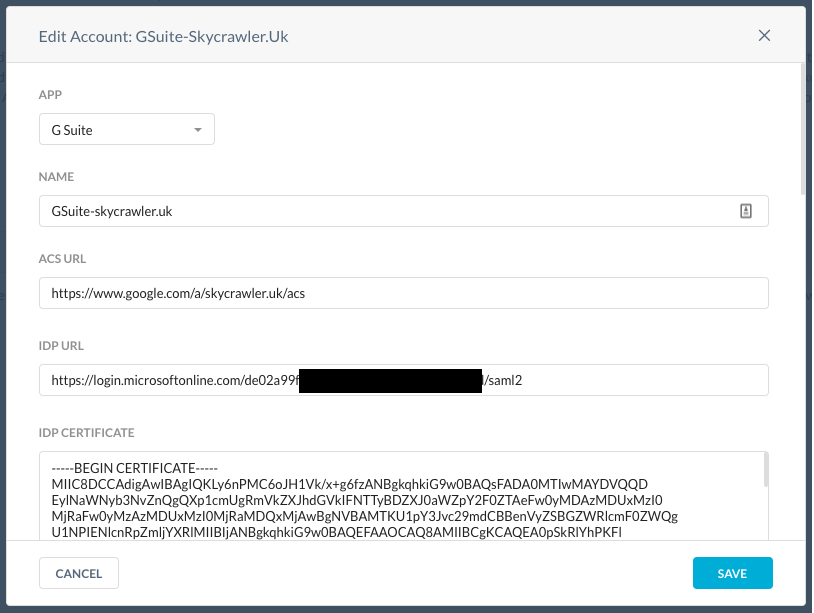Click the IDP URL field label
Viewport: 814px width, 613px height.
coord(61,346)
